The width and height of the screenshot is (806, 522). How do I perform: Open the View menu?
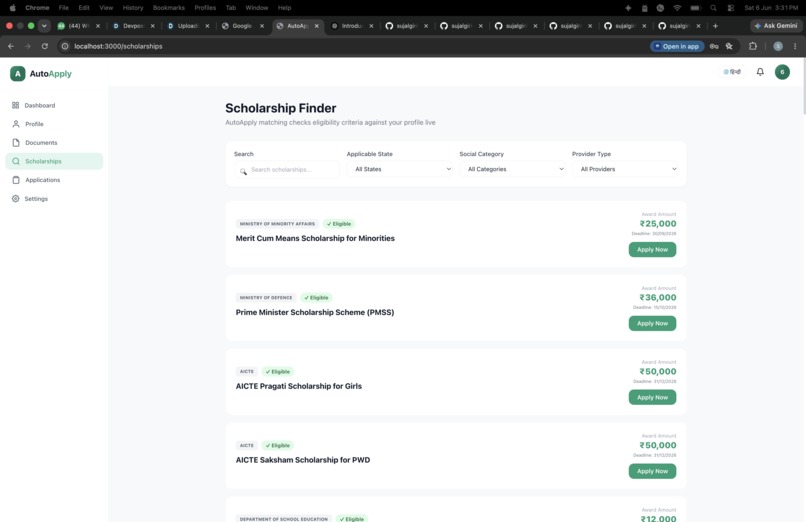(x=106, y=8)
